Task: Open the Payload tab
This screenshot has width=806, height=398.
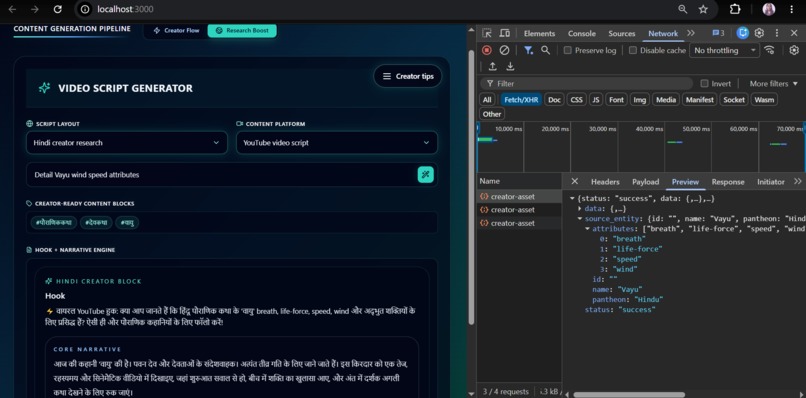Action: tap(646, 182)
